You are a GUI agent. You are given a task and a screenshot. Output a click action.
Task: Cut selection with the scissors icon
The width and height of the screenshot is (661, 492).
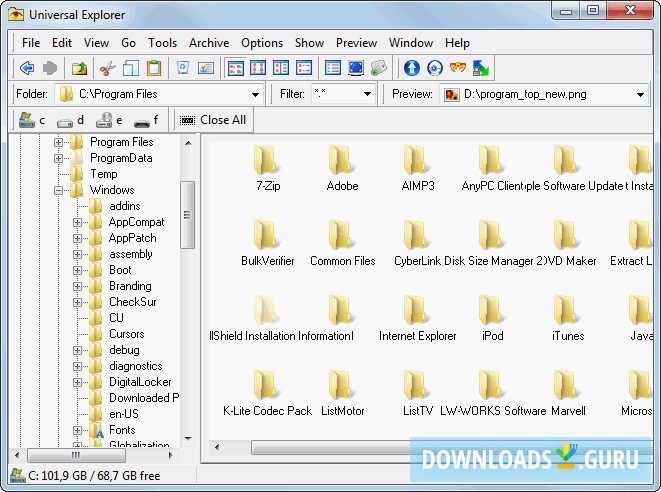click(108, 68)
